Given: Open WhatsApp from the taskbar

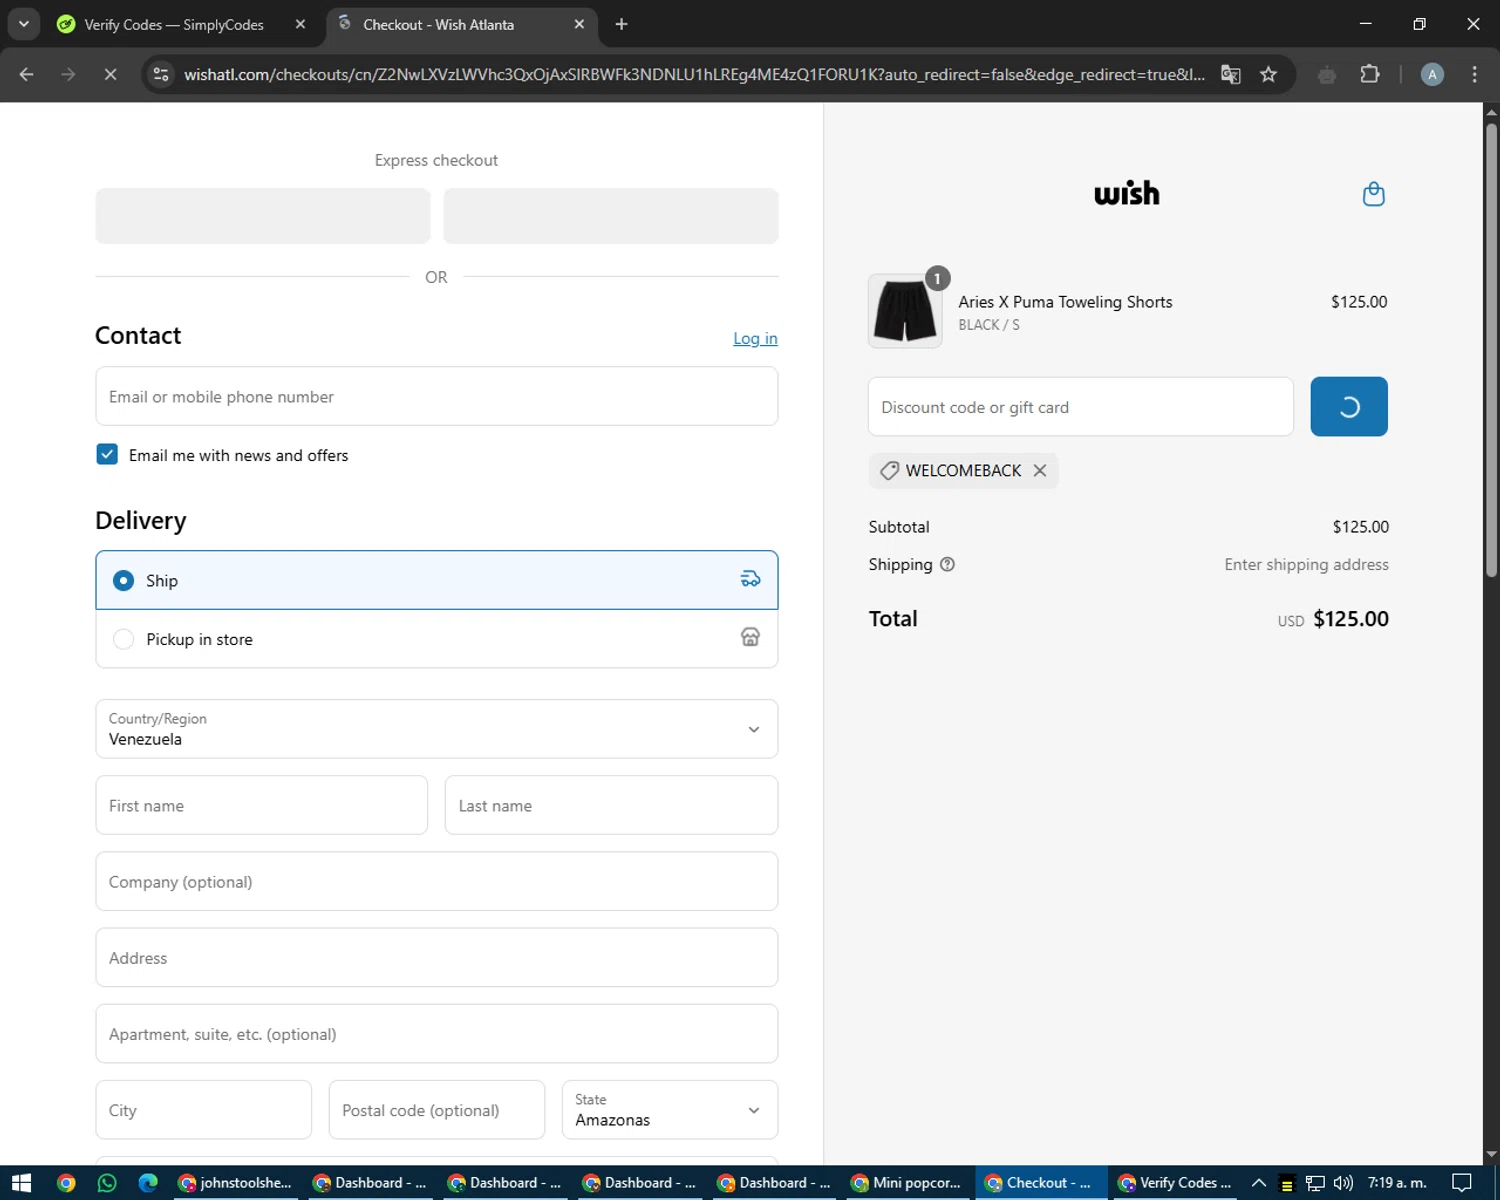Looking at the screenshot, I should click(x=107, y=1183).
